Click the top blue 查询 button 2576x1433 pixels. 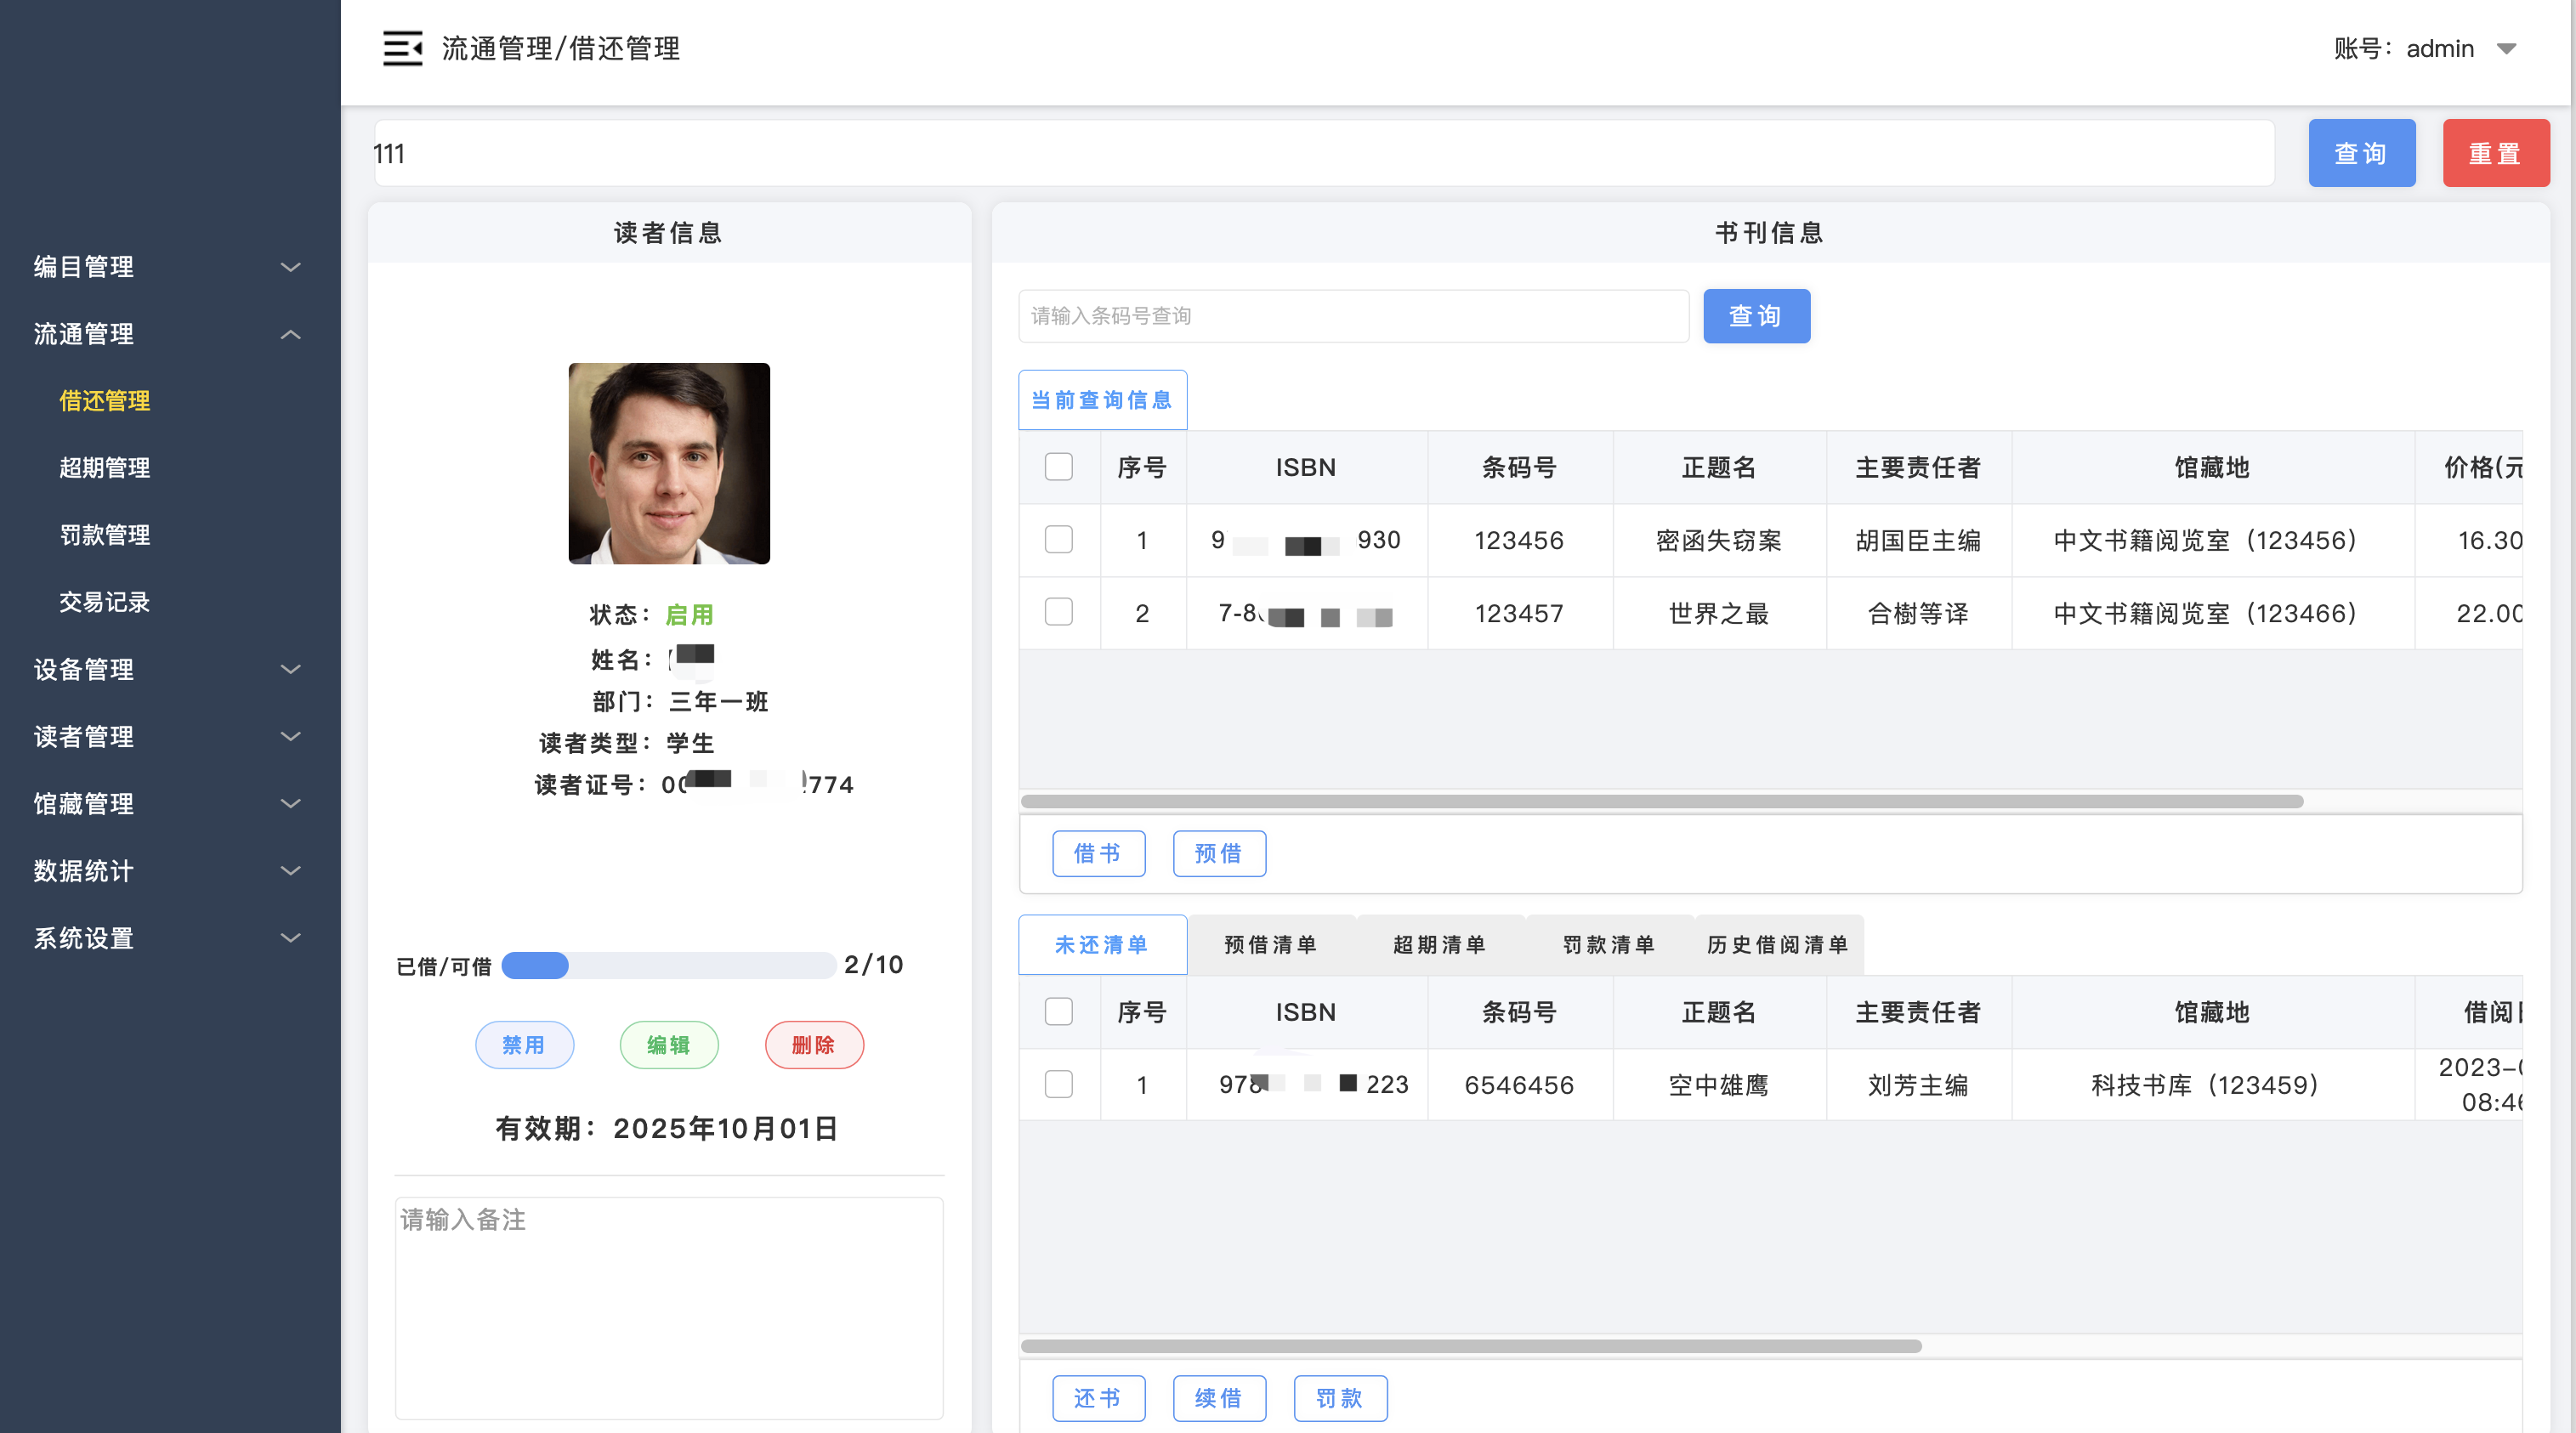[x=2361, y=153]
